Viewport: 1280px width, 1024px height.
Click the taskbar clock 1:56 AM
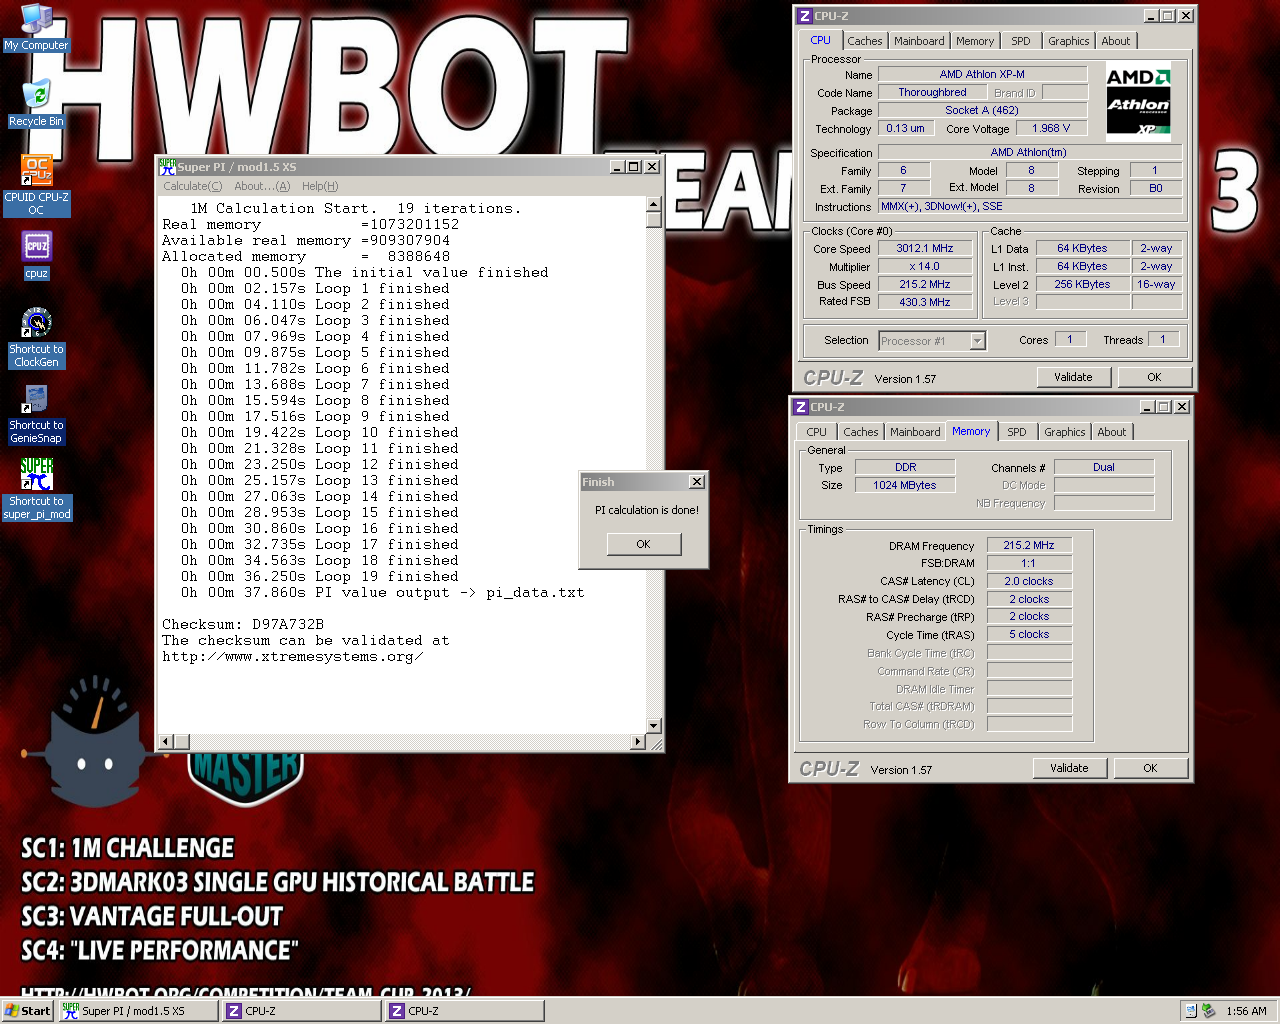click(1246, 1011)
